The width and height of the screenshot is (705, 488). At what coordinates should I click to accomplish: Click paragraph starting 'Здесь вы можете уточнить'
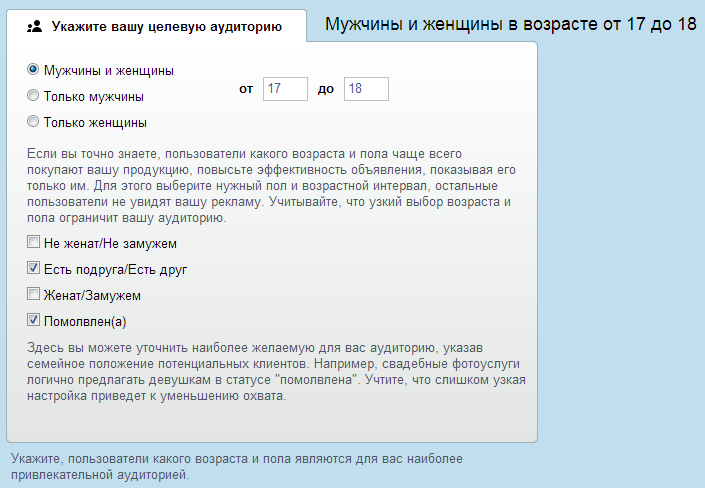tap(276, 372)
